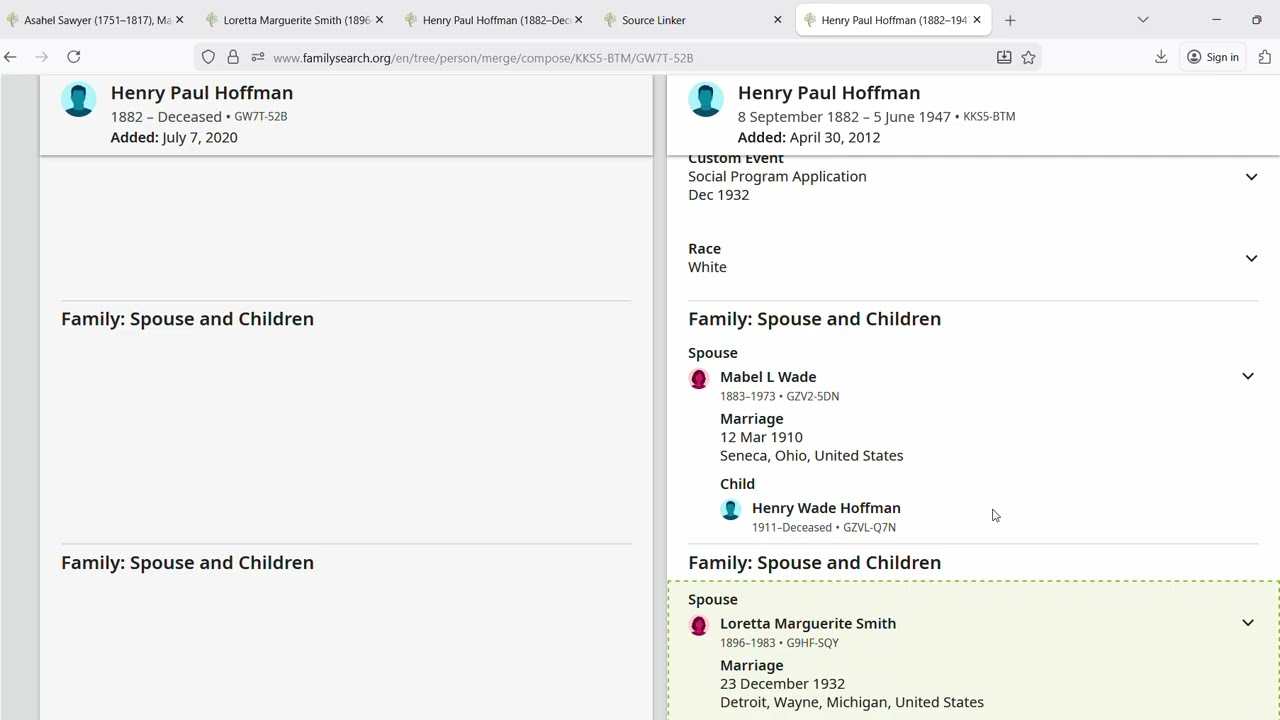Expand the Social Program Application custom event
This screenshot has width=1280, height=720.
point(1251,177)
